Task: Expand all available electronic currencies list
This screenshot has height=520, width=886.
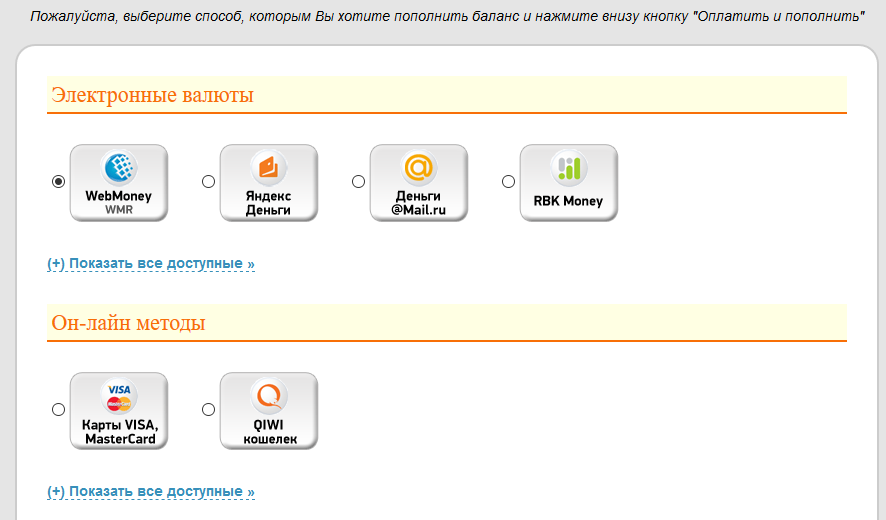Action: click(x=151, y=263)
